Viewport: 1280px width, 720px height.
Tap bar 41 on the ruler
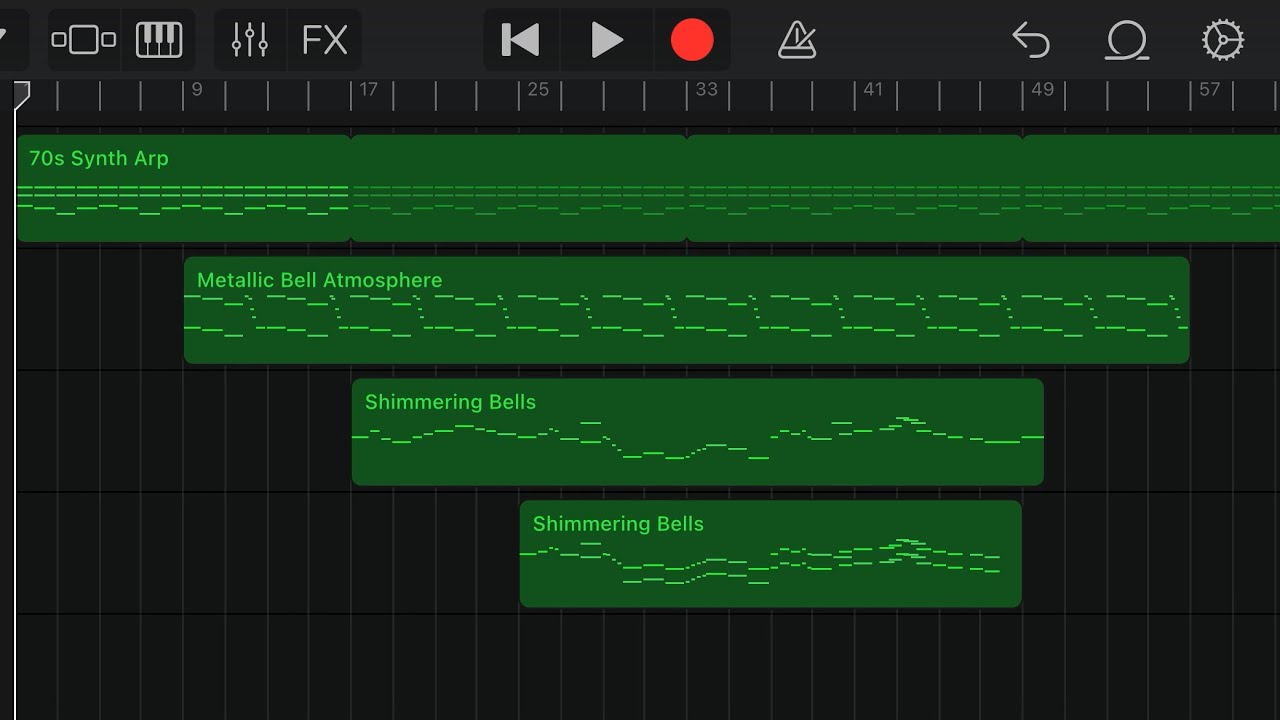[x=873, y=90]
